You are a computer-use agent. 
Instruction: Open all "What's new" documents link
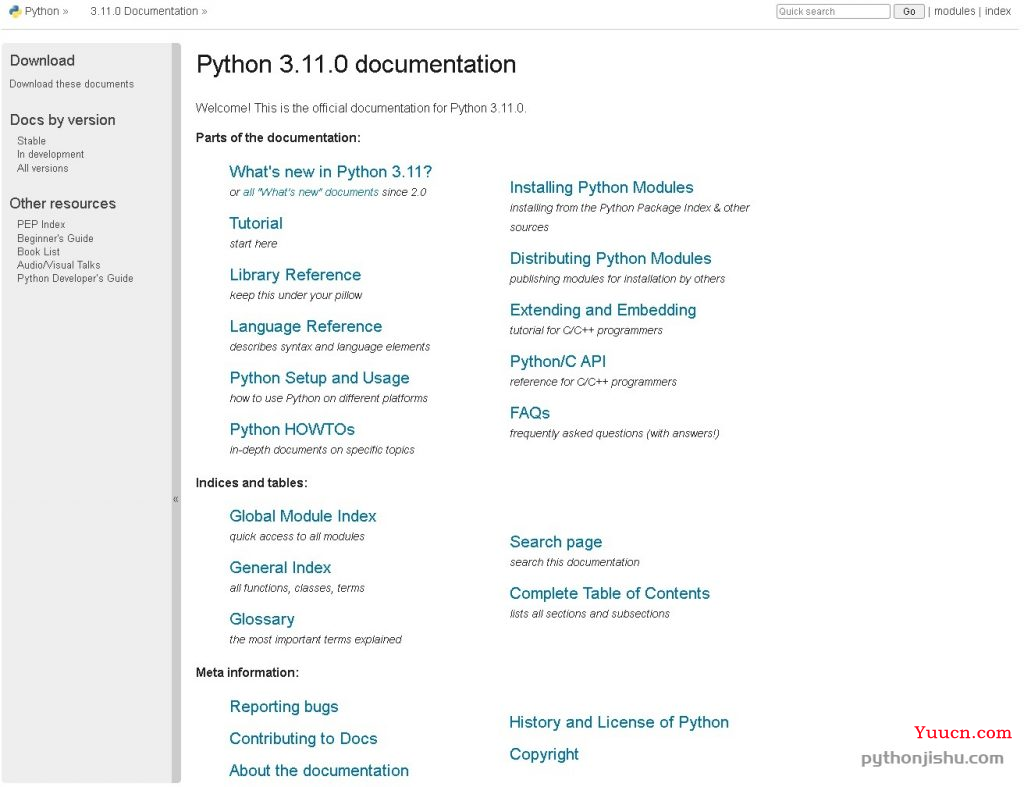click(311, 192)
